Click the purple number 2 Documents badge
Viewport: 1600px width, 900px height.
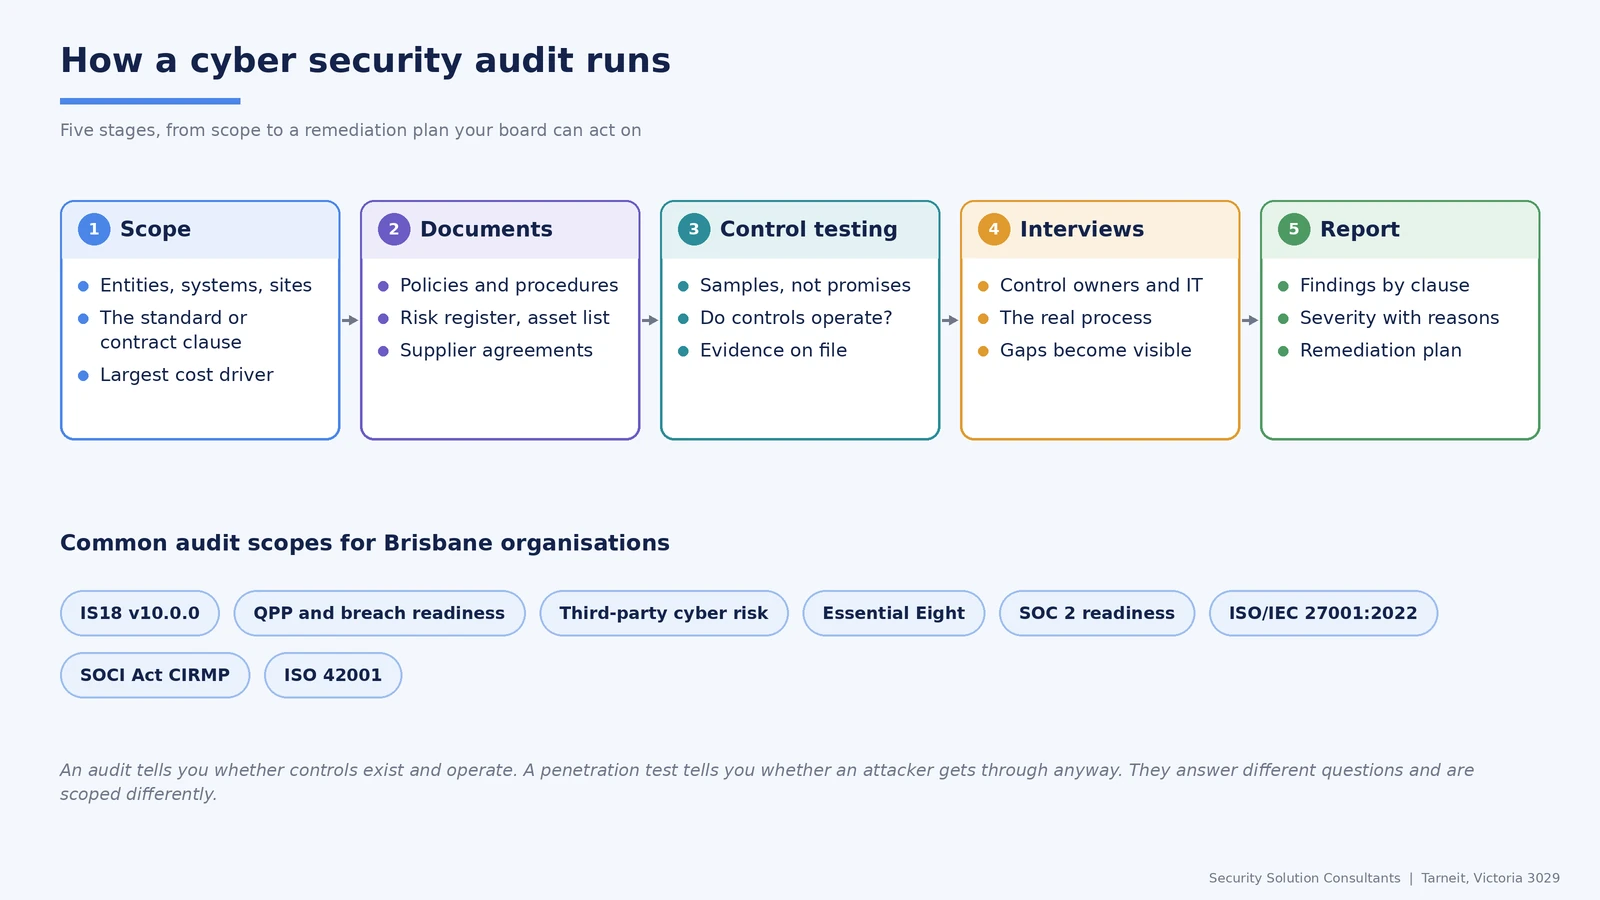coord(394,229)
